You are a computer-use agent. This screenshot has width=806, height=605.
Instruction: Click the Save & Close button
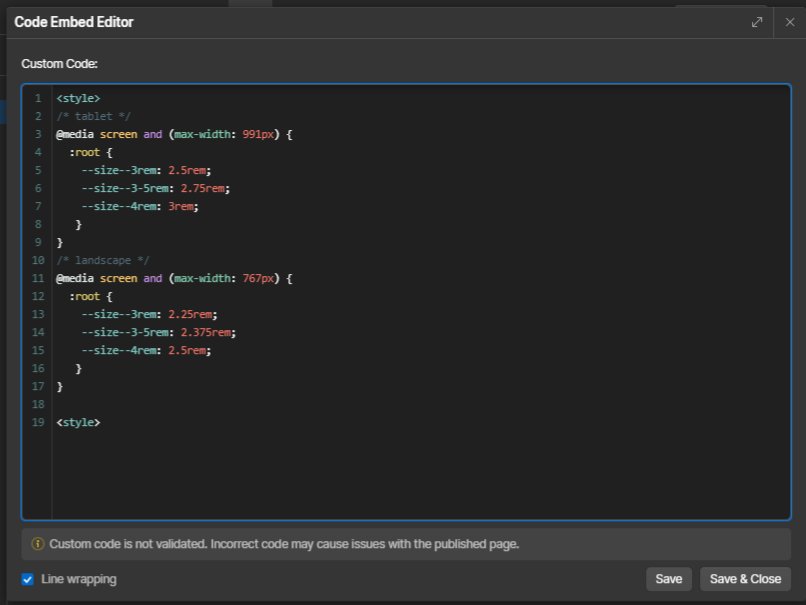[x=745, y=579]
